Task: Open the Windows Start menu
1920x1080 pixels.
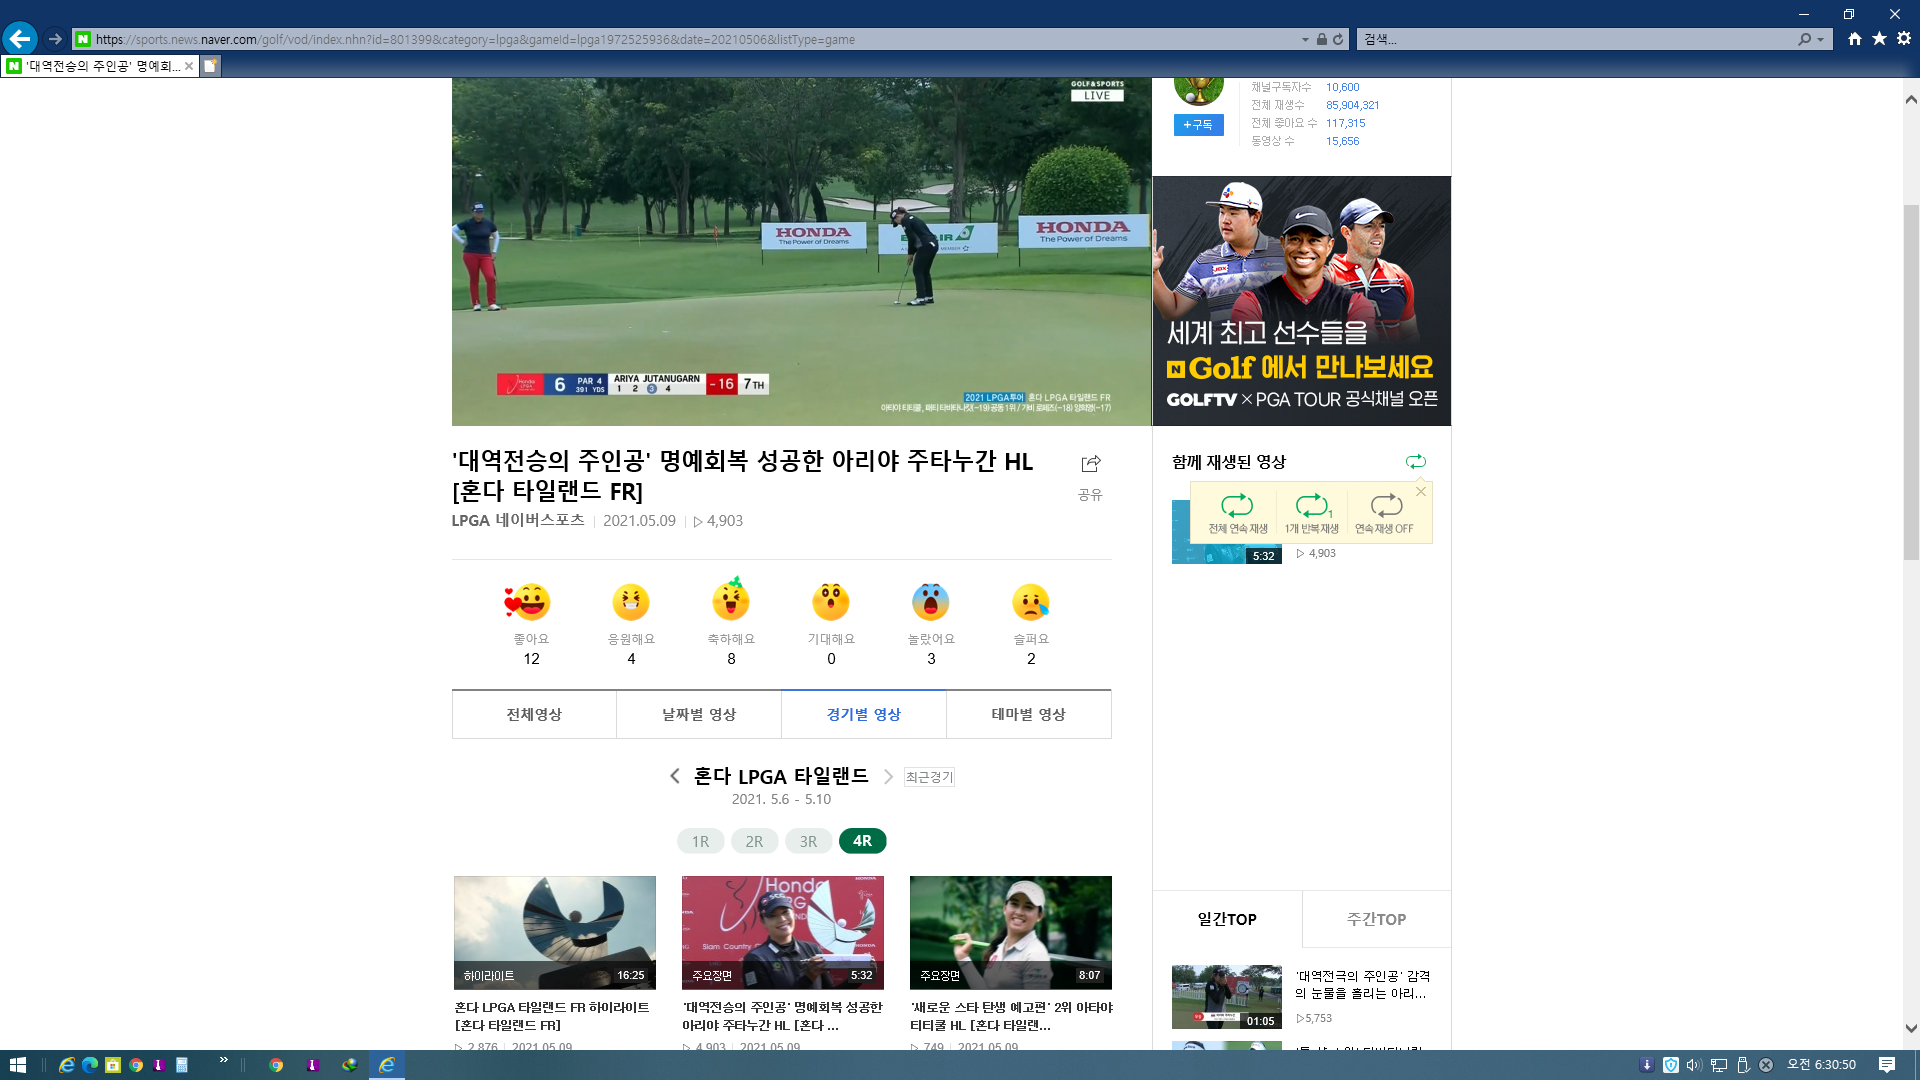Action: (17, 1065)
